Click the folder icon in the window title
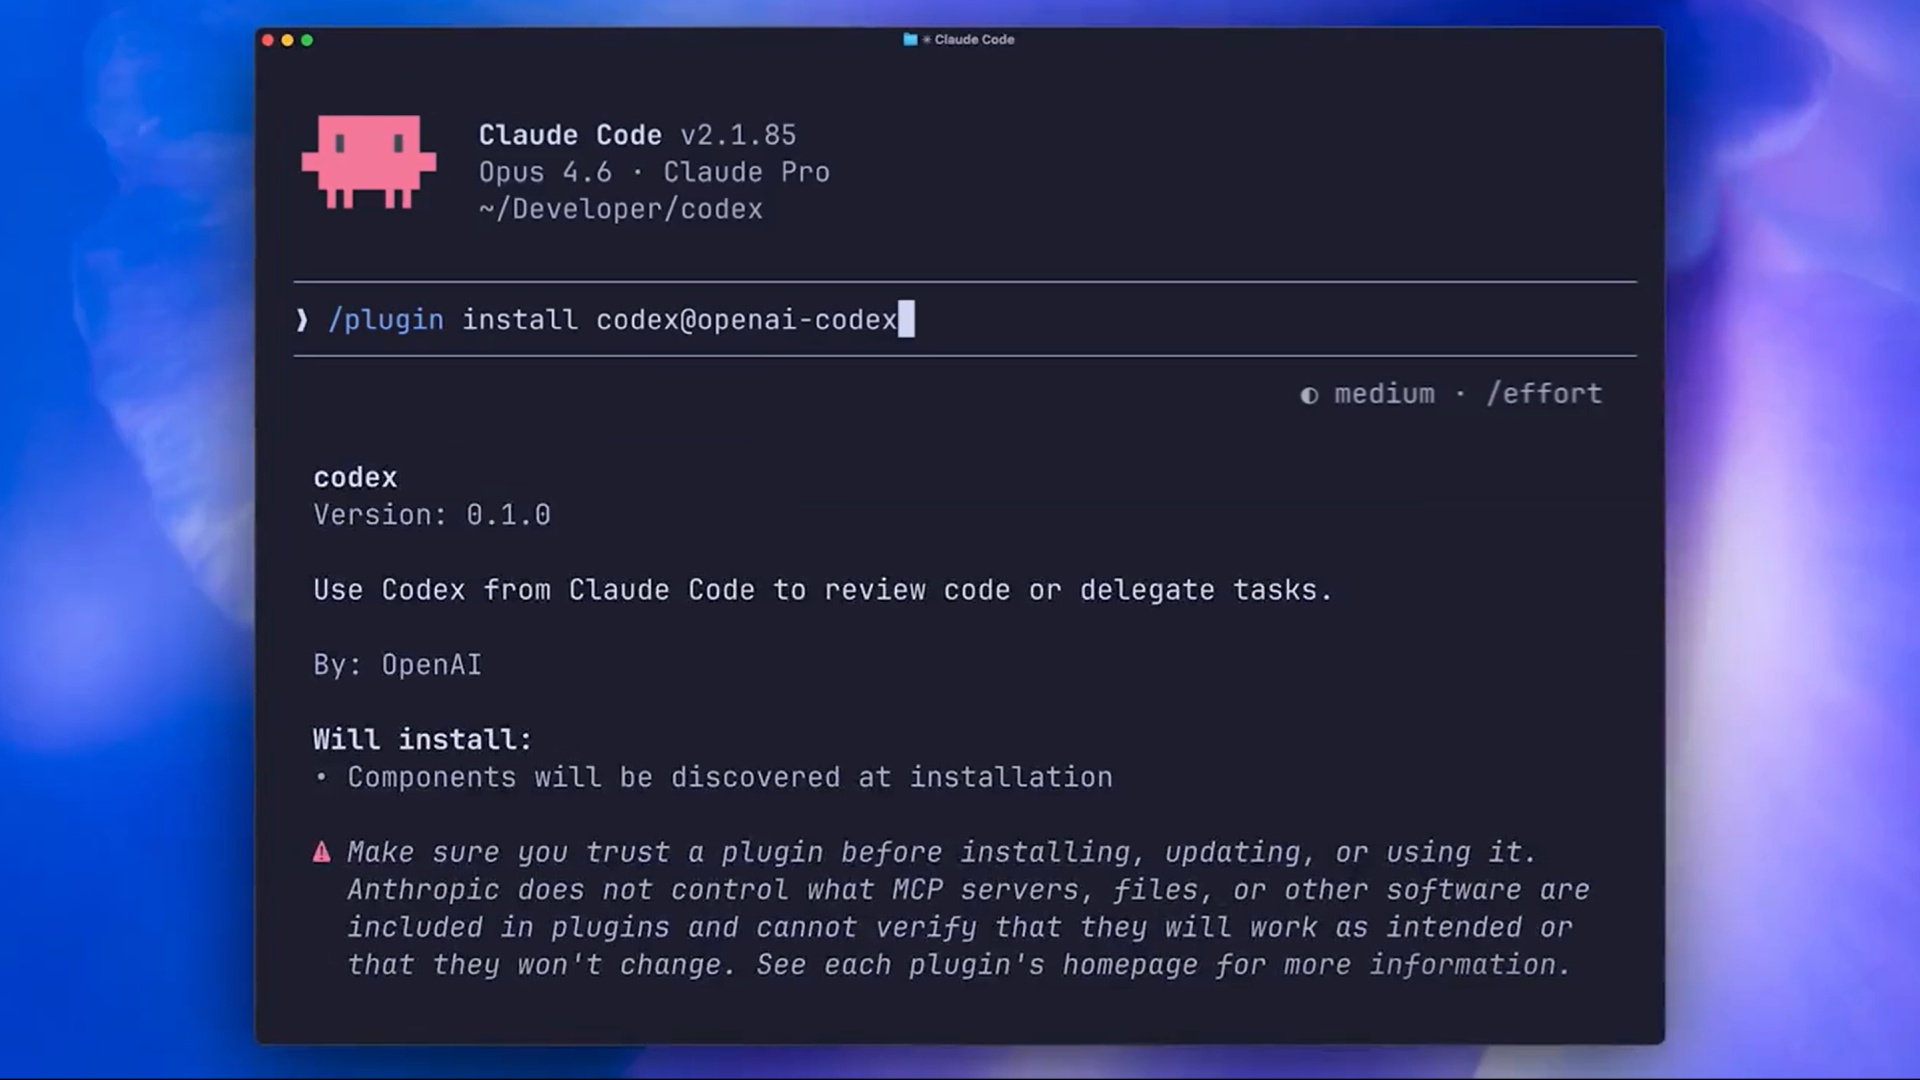 point(910,39)
